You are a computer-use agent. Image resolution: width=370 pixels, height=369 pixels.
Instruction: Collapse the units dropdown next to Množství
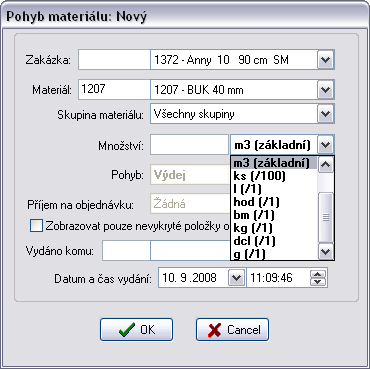tap(325, 145)
